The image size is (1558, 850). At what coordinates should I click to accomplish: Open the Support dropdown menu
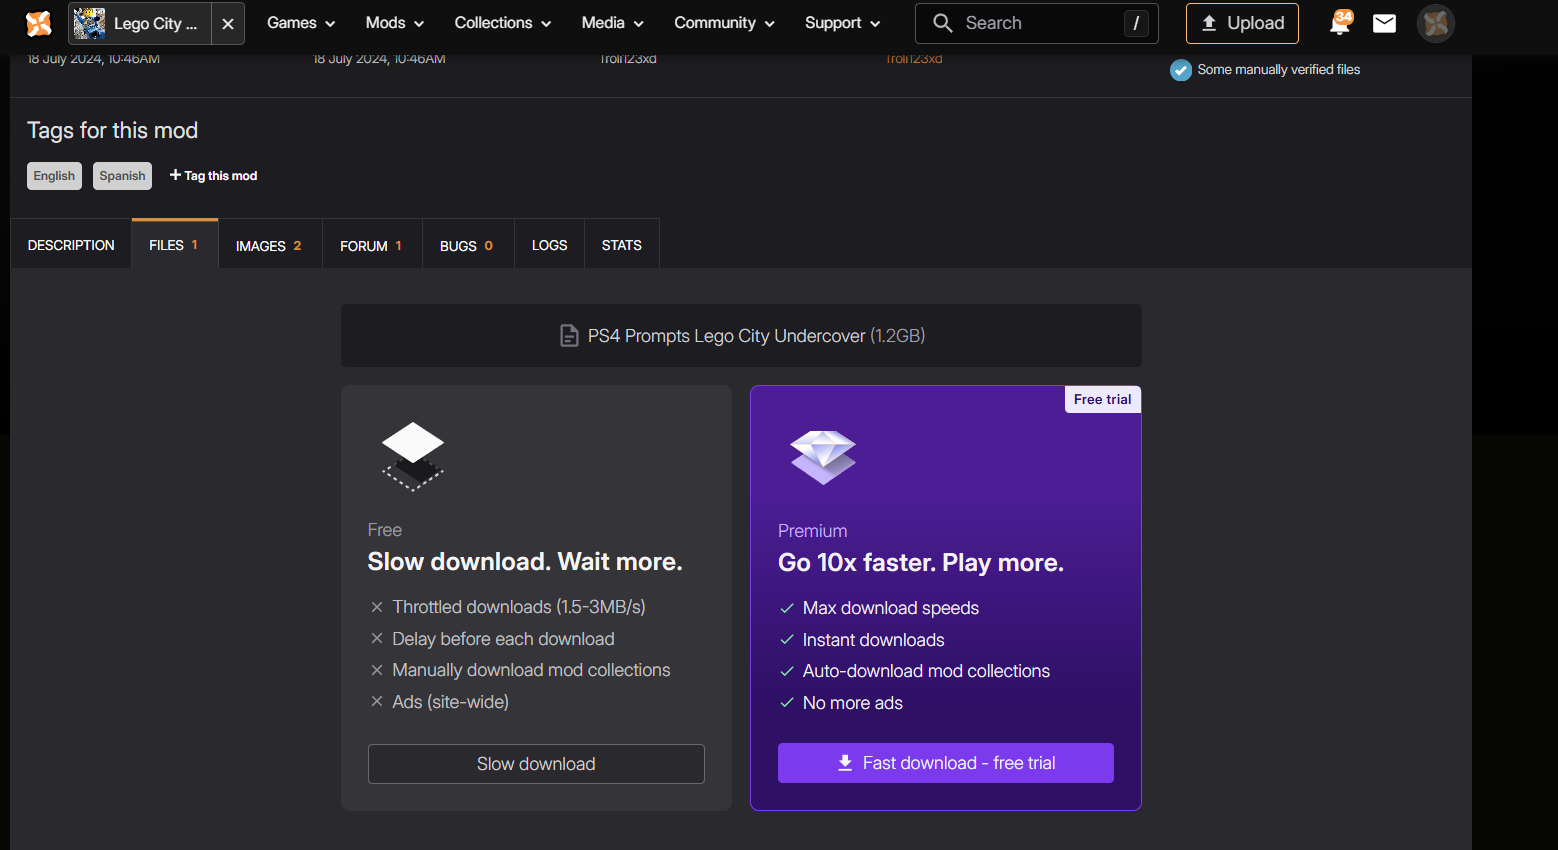point(843,23)
